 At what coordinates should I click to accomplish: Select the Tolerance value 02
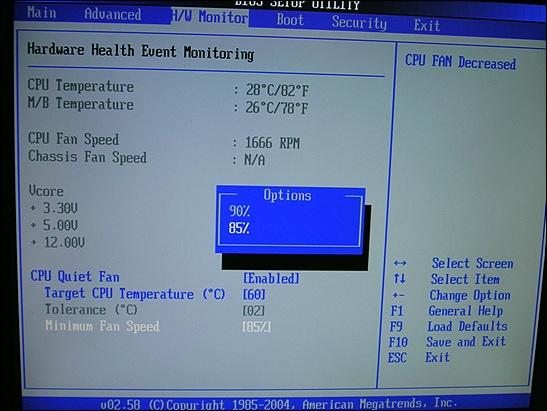click(x=254, y=311)
